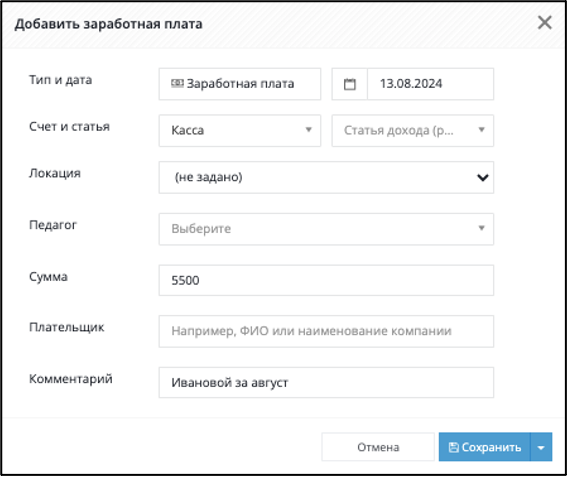Open the Сохранить split-button arrow
568x477 pixels.
coord(541,447)
